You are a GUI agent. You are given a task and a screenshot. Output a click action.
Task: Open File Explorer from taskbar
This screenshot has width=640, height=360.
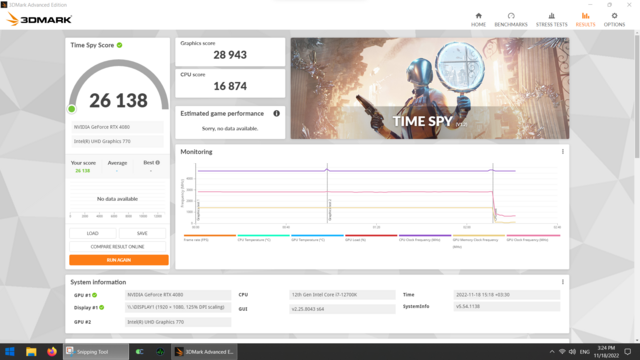(31, 351)
